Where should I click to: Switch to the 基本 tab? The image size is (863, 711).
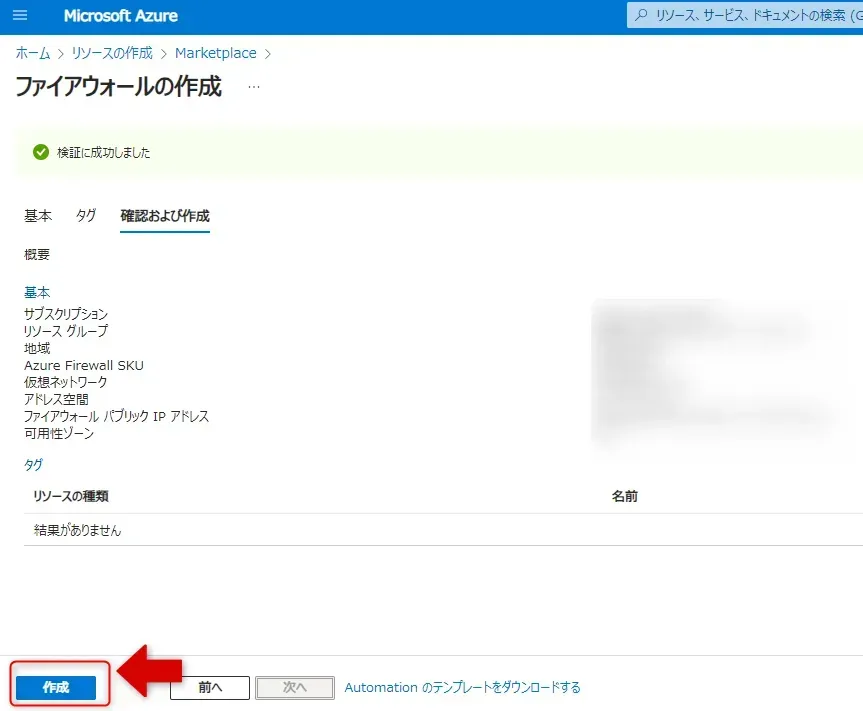tap(38, 216)
